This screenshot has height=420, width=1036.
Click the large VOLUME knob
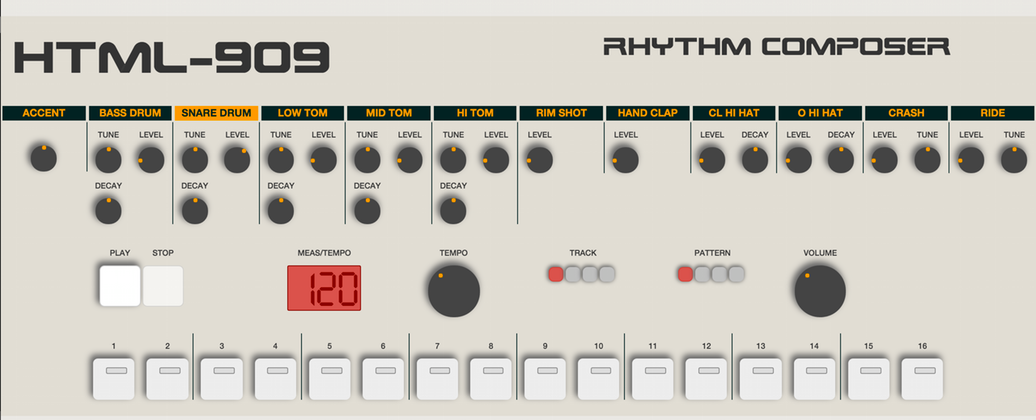click(820, 291)
